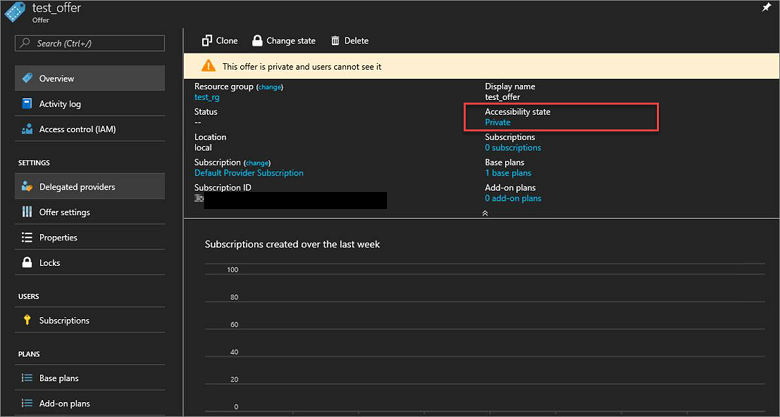Click the Delete trash icon

(x=335, y=41)
